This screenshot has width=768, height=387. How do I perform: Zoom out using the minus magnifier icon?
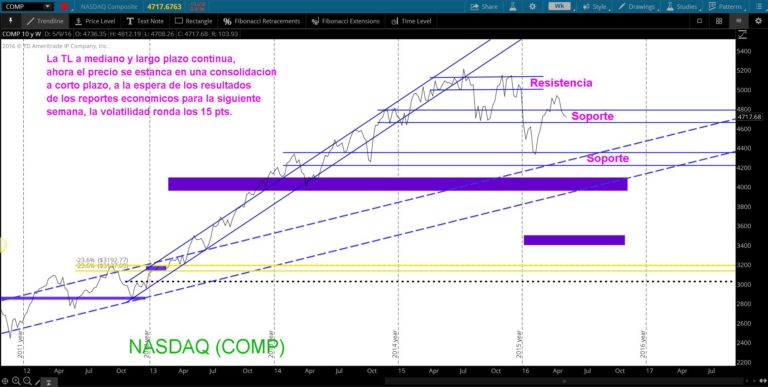coord(27,381)
